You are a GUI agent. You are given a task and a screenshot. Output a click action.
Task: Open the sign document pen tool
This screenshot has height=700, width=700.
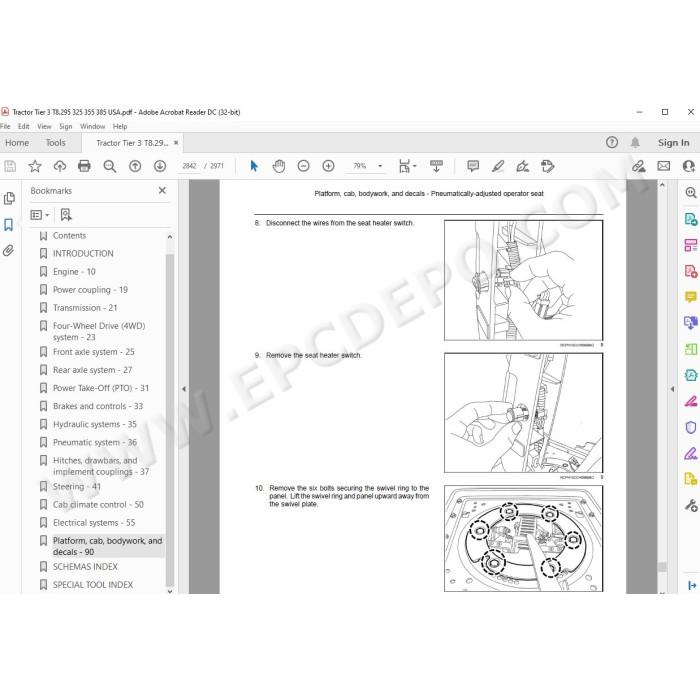point(523,167)
